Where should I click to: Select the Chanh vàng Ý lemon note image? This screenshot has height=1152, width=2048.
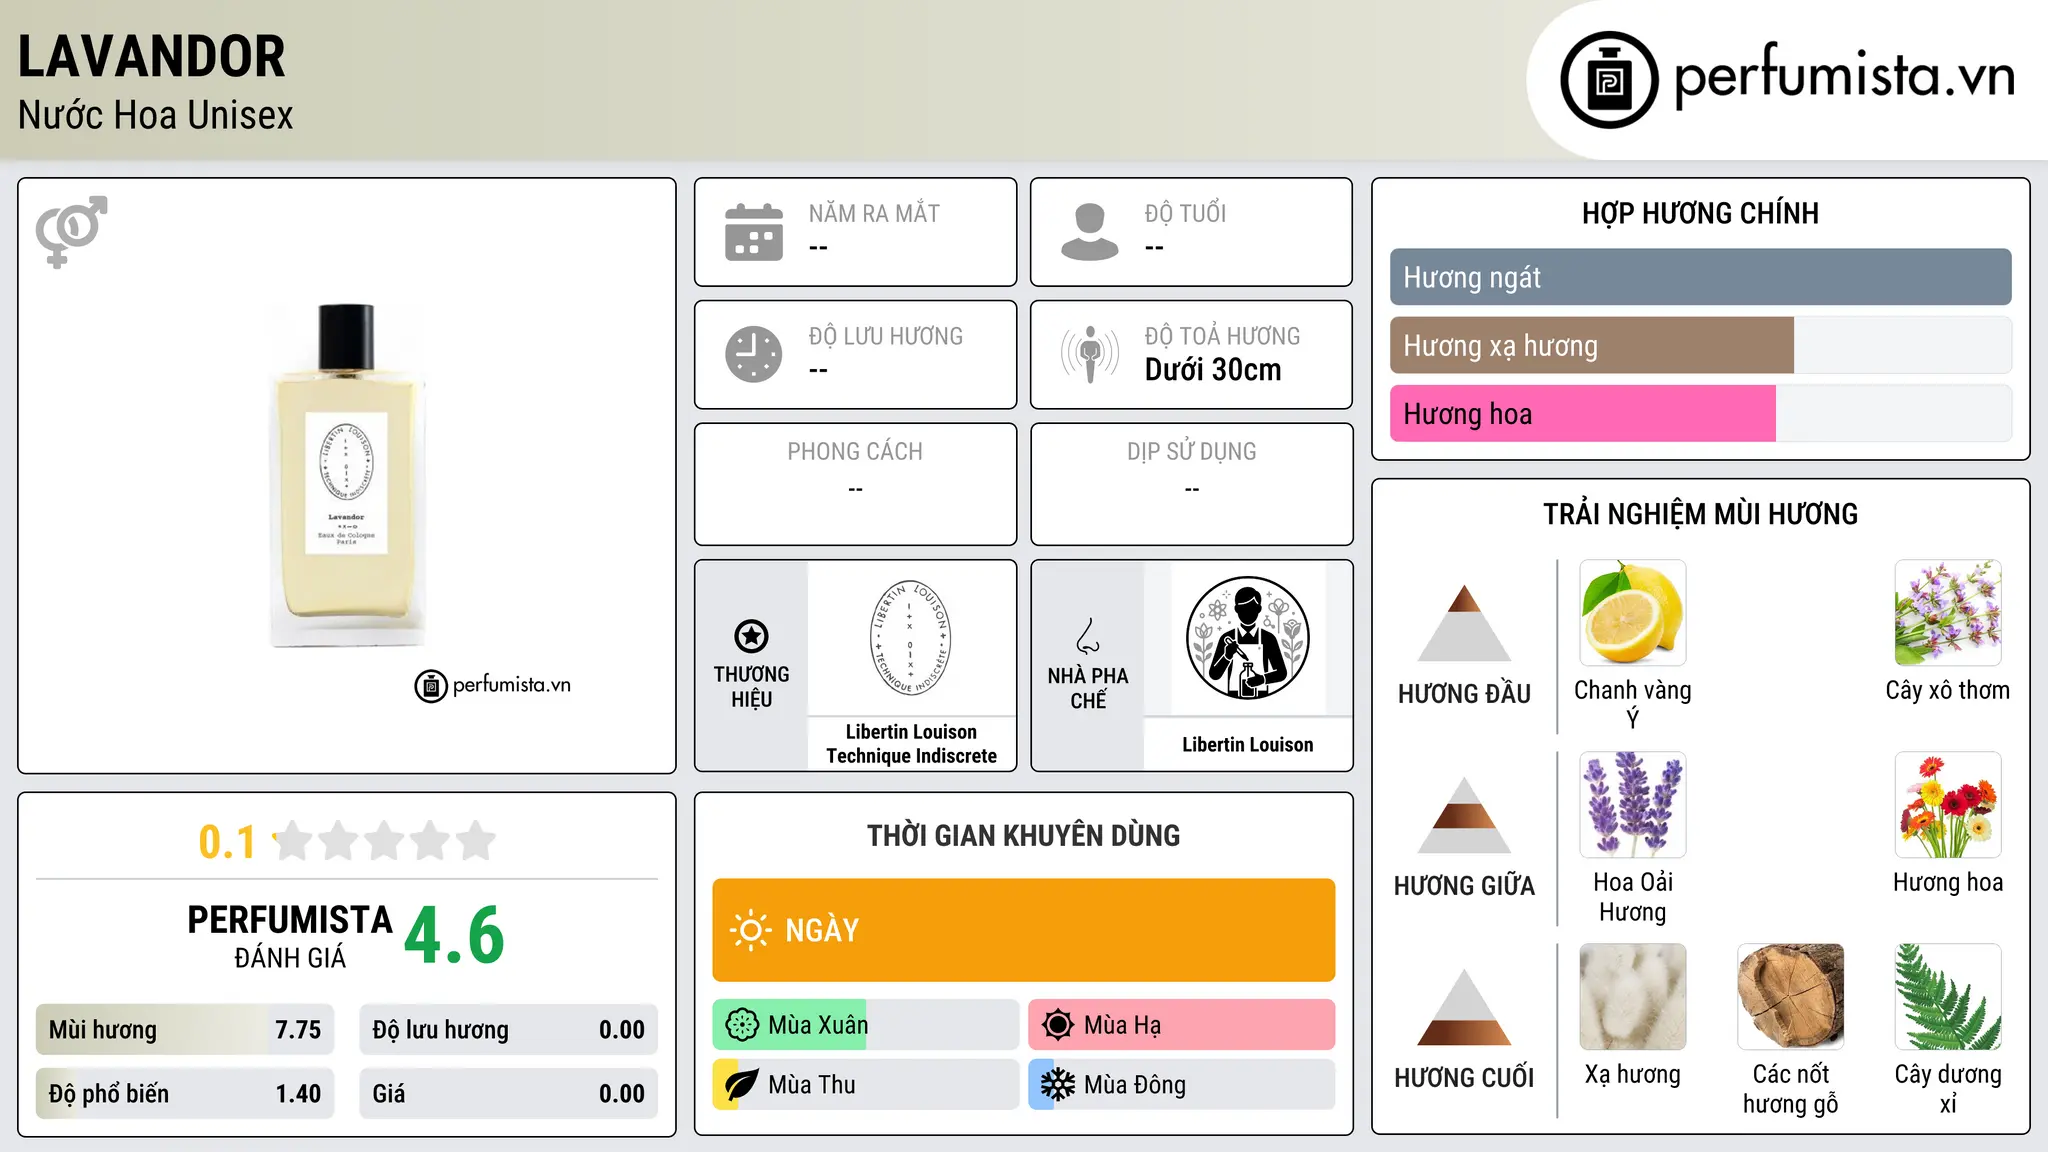[x=1633, y=613]
